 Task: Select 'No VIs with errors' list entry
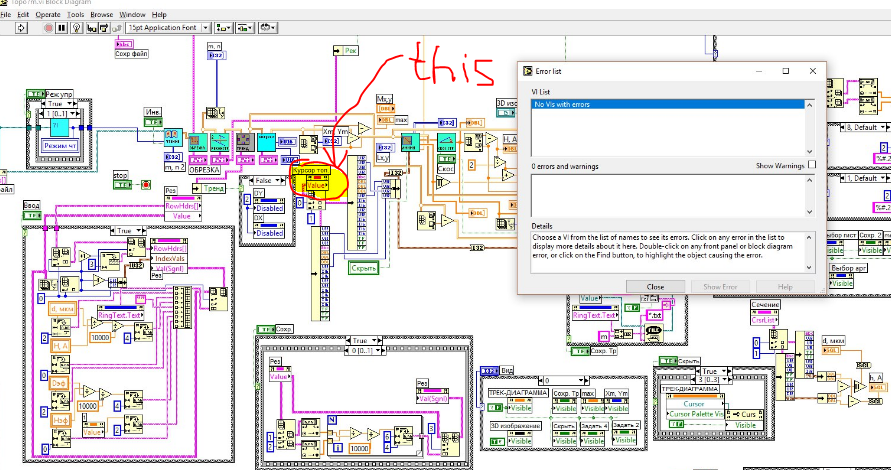[668, 105]
